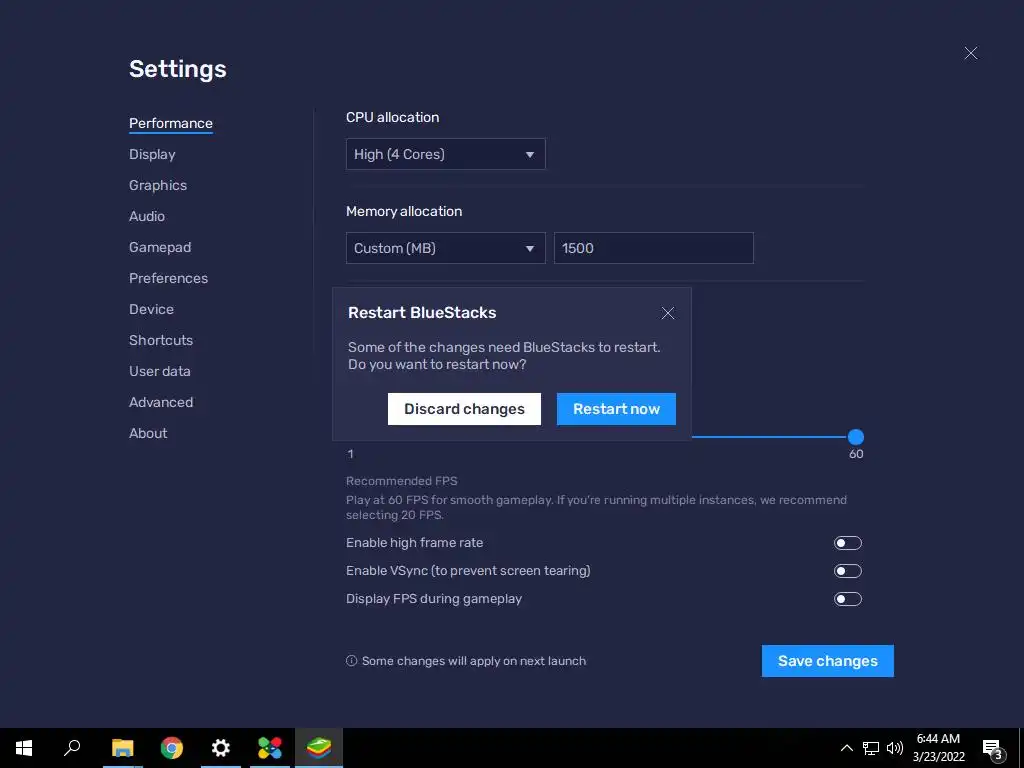Image resolution: width=1024 pixels, height=768 pixels.
Task: Open the clock showing 6:44 AM
Action: 938,748
